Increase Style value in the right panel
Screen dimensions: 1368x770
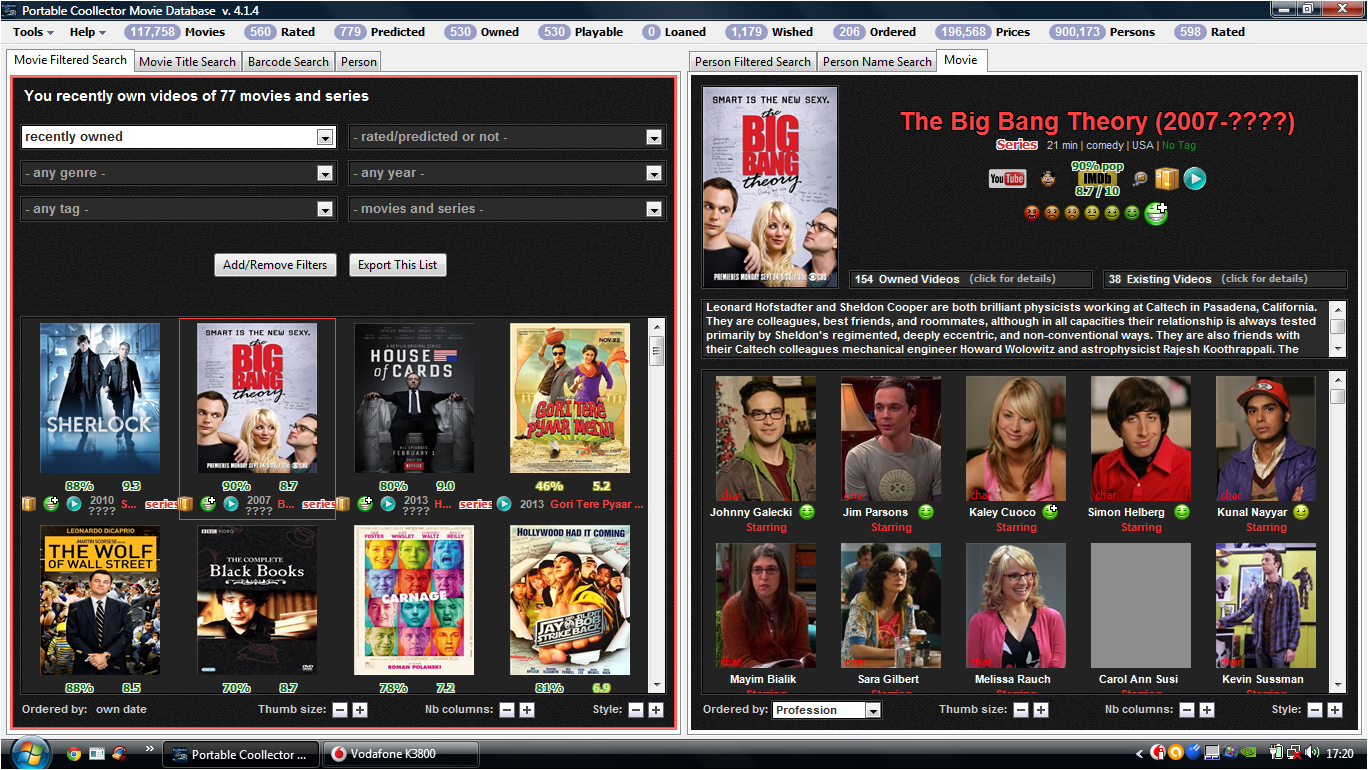(1336, 709)
